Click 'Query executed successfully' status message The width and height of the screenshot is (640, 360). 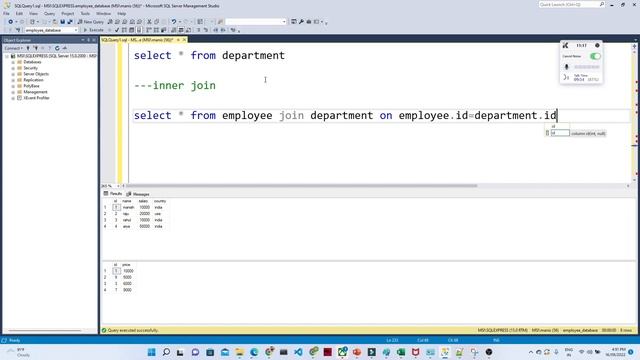point(133,330)
